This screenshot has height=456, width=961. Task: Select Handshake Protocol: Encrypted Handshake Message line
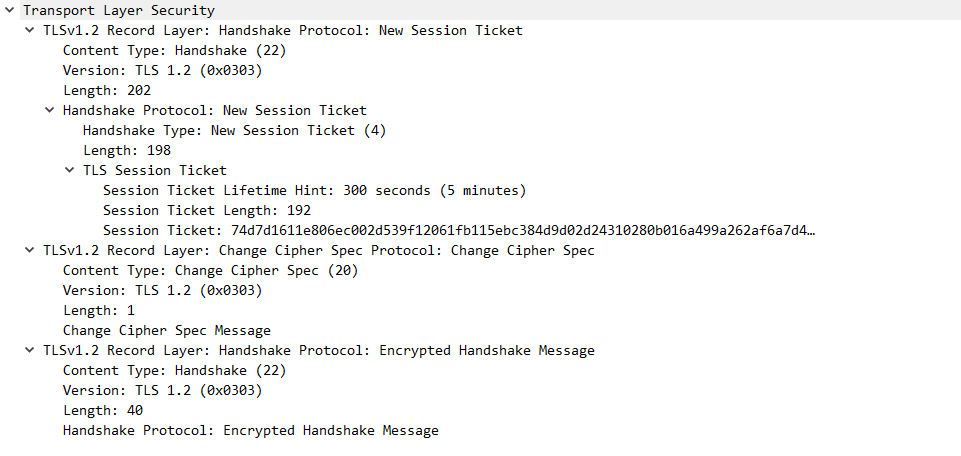coord(251,430)
